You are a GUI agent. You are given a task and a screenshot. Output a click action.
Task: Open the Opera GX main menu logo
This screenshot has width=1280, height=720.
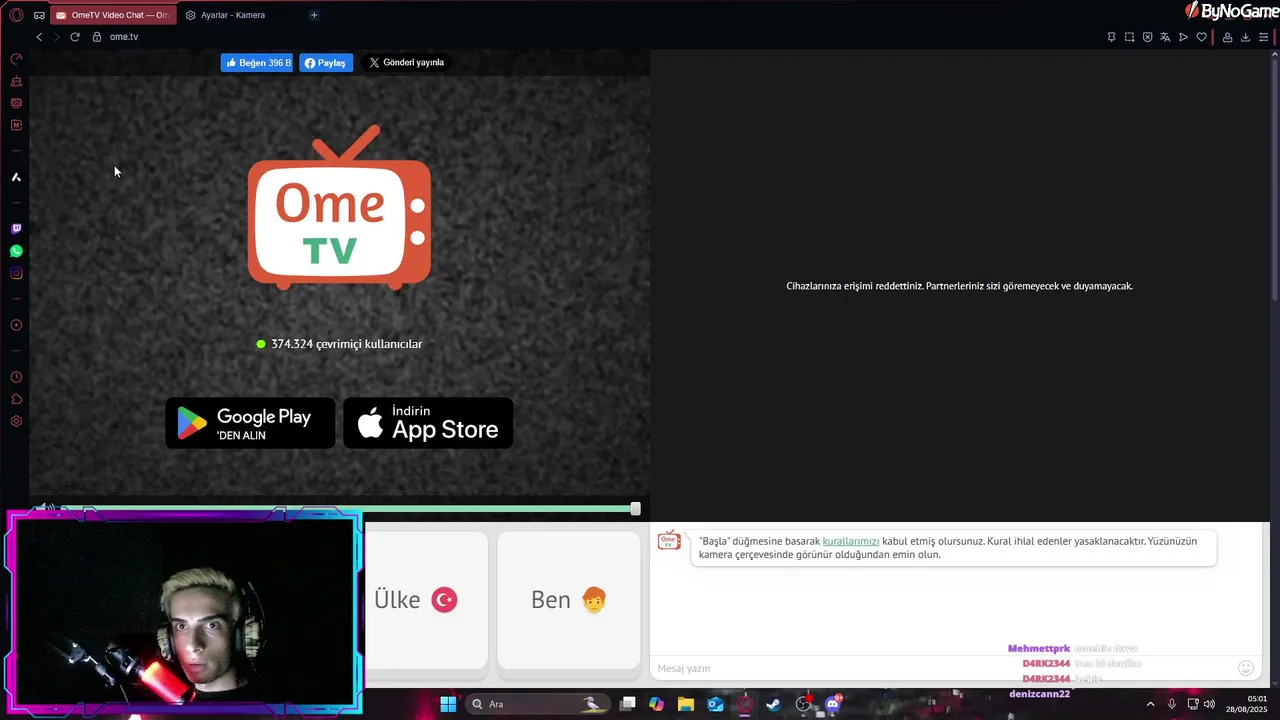coord(16,15)
